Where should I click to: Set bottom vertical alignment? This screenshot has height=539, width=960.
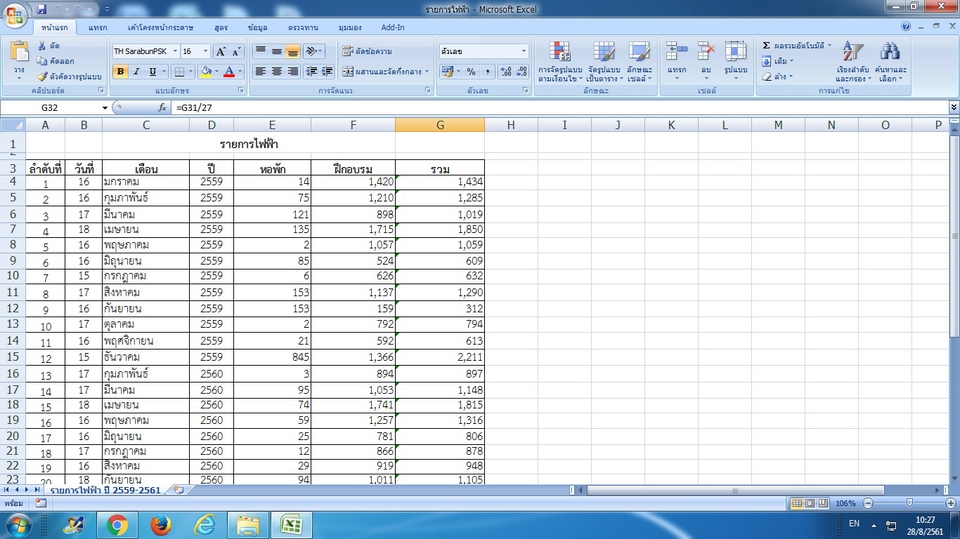293,51
